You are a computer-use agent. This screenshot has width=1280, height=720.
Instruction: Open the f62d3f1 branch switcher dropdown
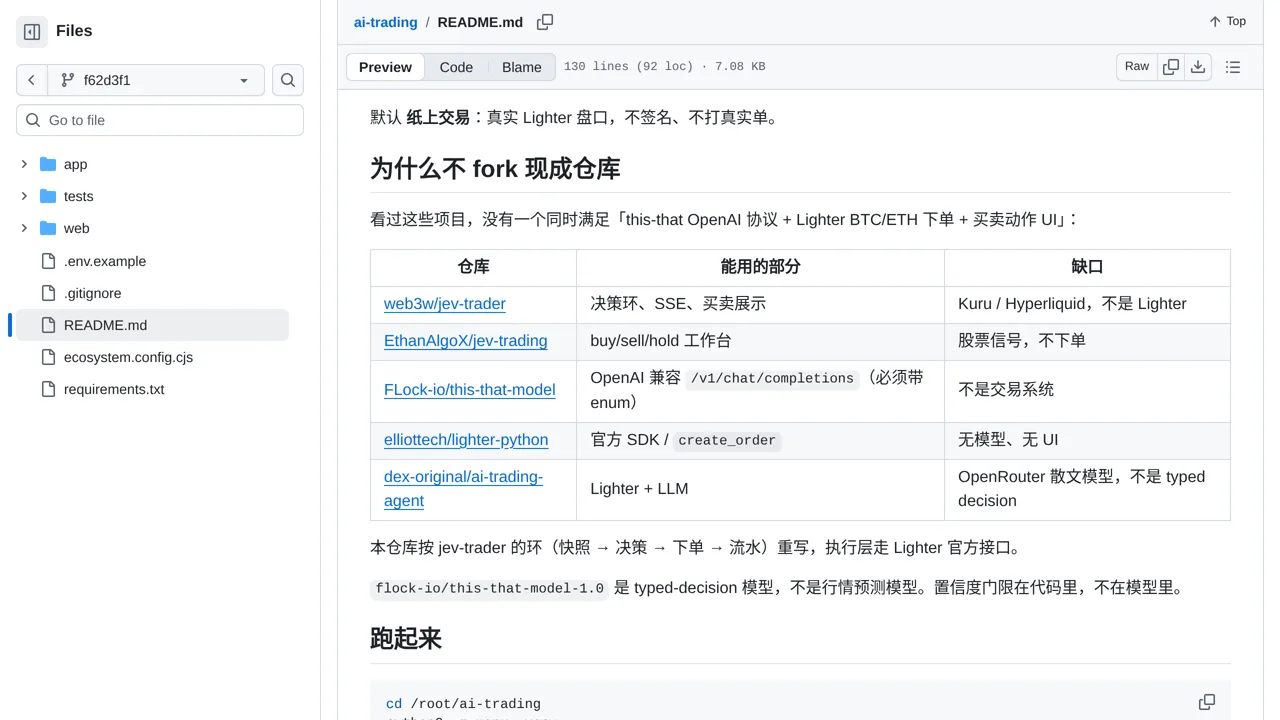click(156, 80)
